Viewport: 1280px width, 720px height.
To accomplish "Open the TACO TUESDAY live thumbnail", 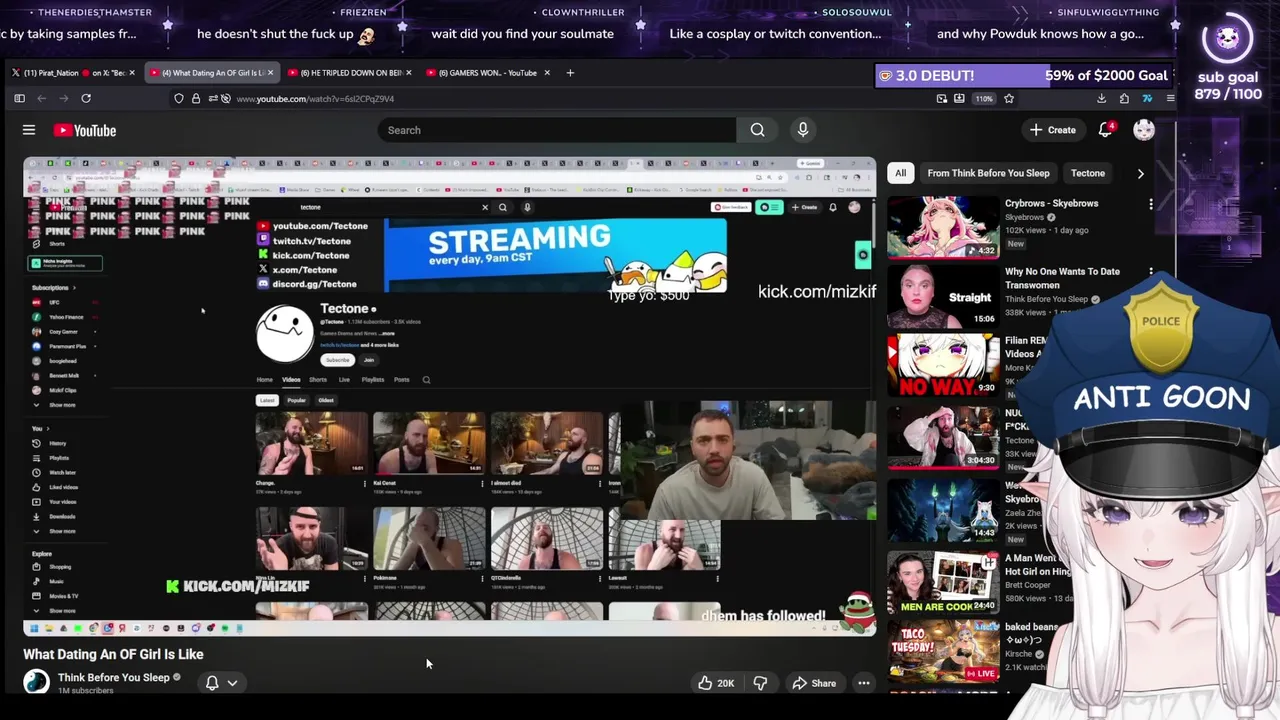I will click(x=943, y=651).
